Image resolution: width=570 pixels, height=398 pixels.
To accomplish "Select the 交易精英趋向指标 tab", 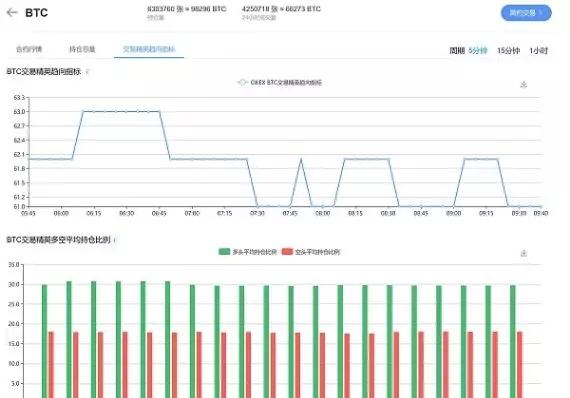I will pos(149,49).
